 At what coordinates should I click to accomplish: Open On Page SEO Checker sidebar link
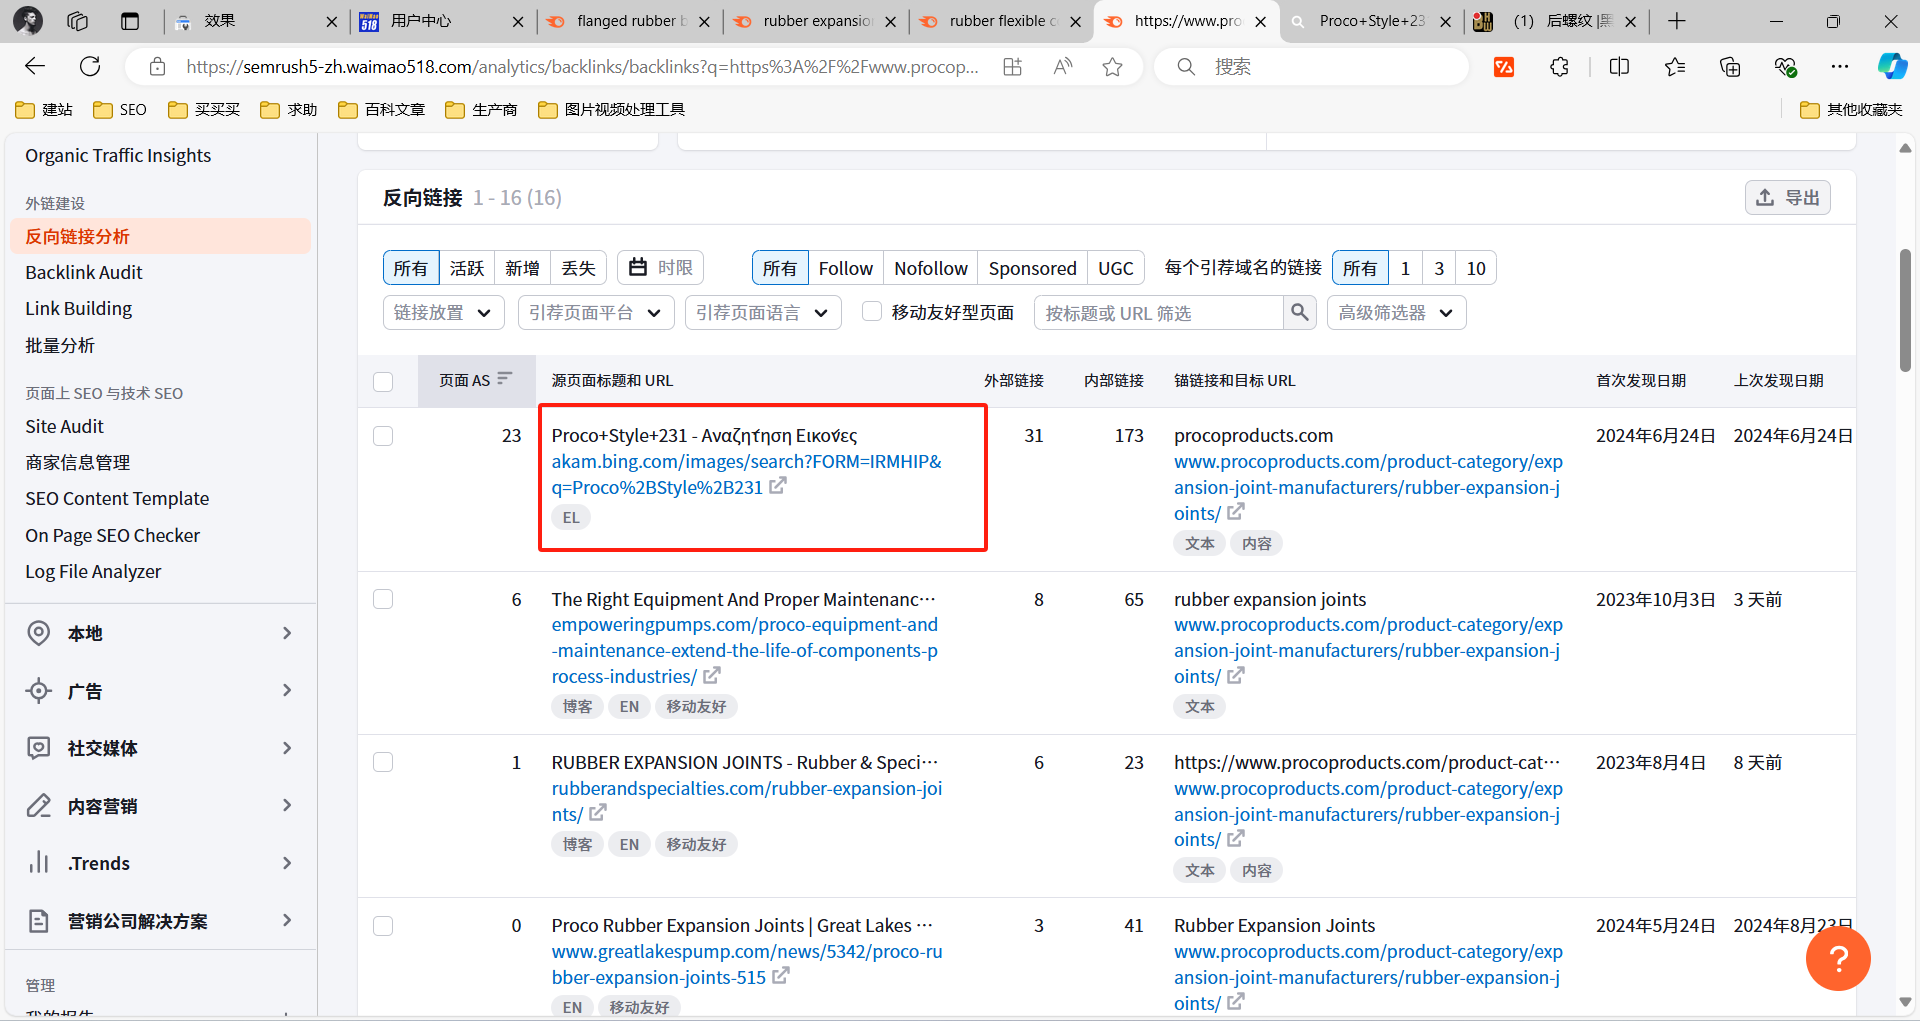click(x=113, y=535)
